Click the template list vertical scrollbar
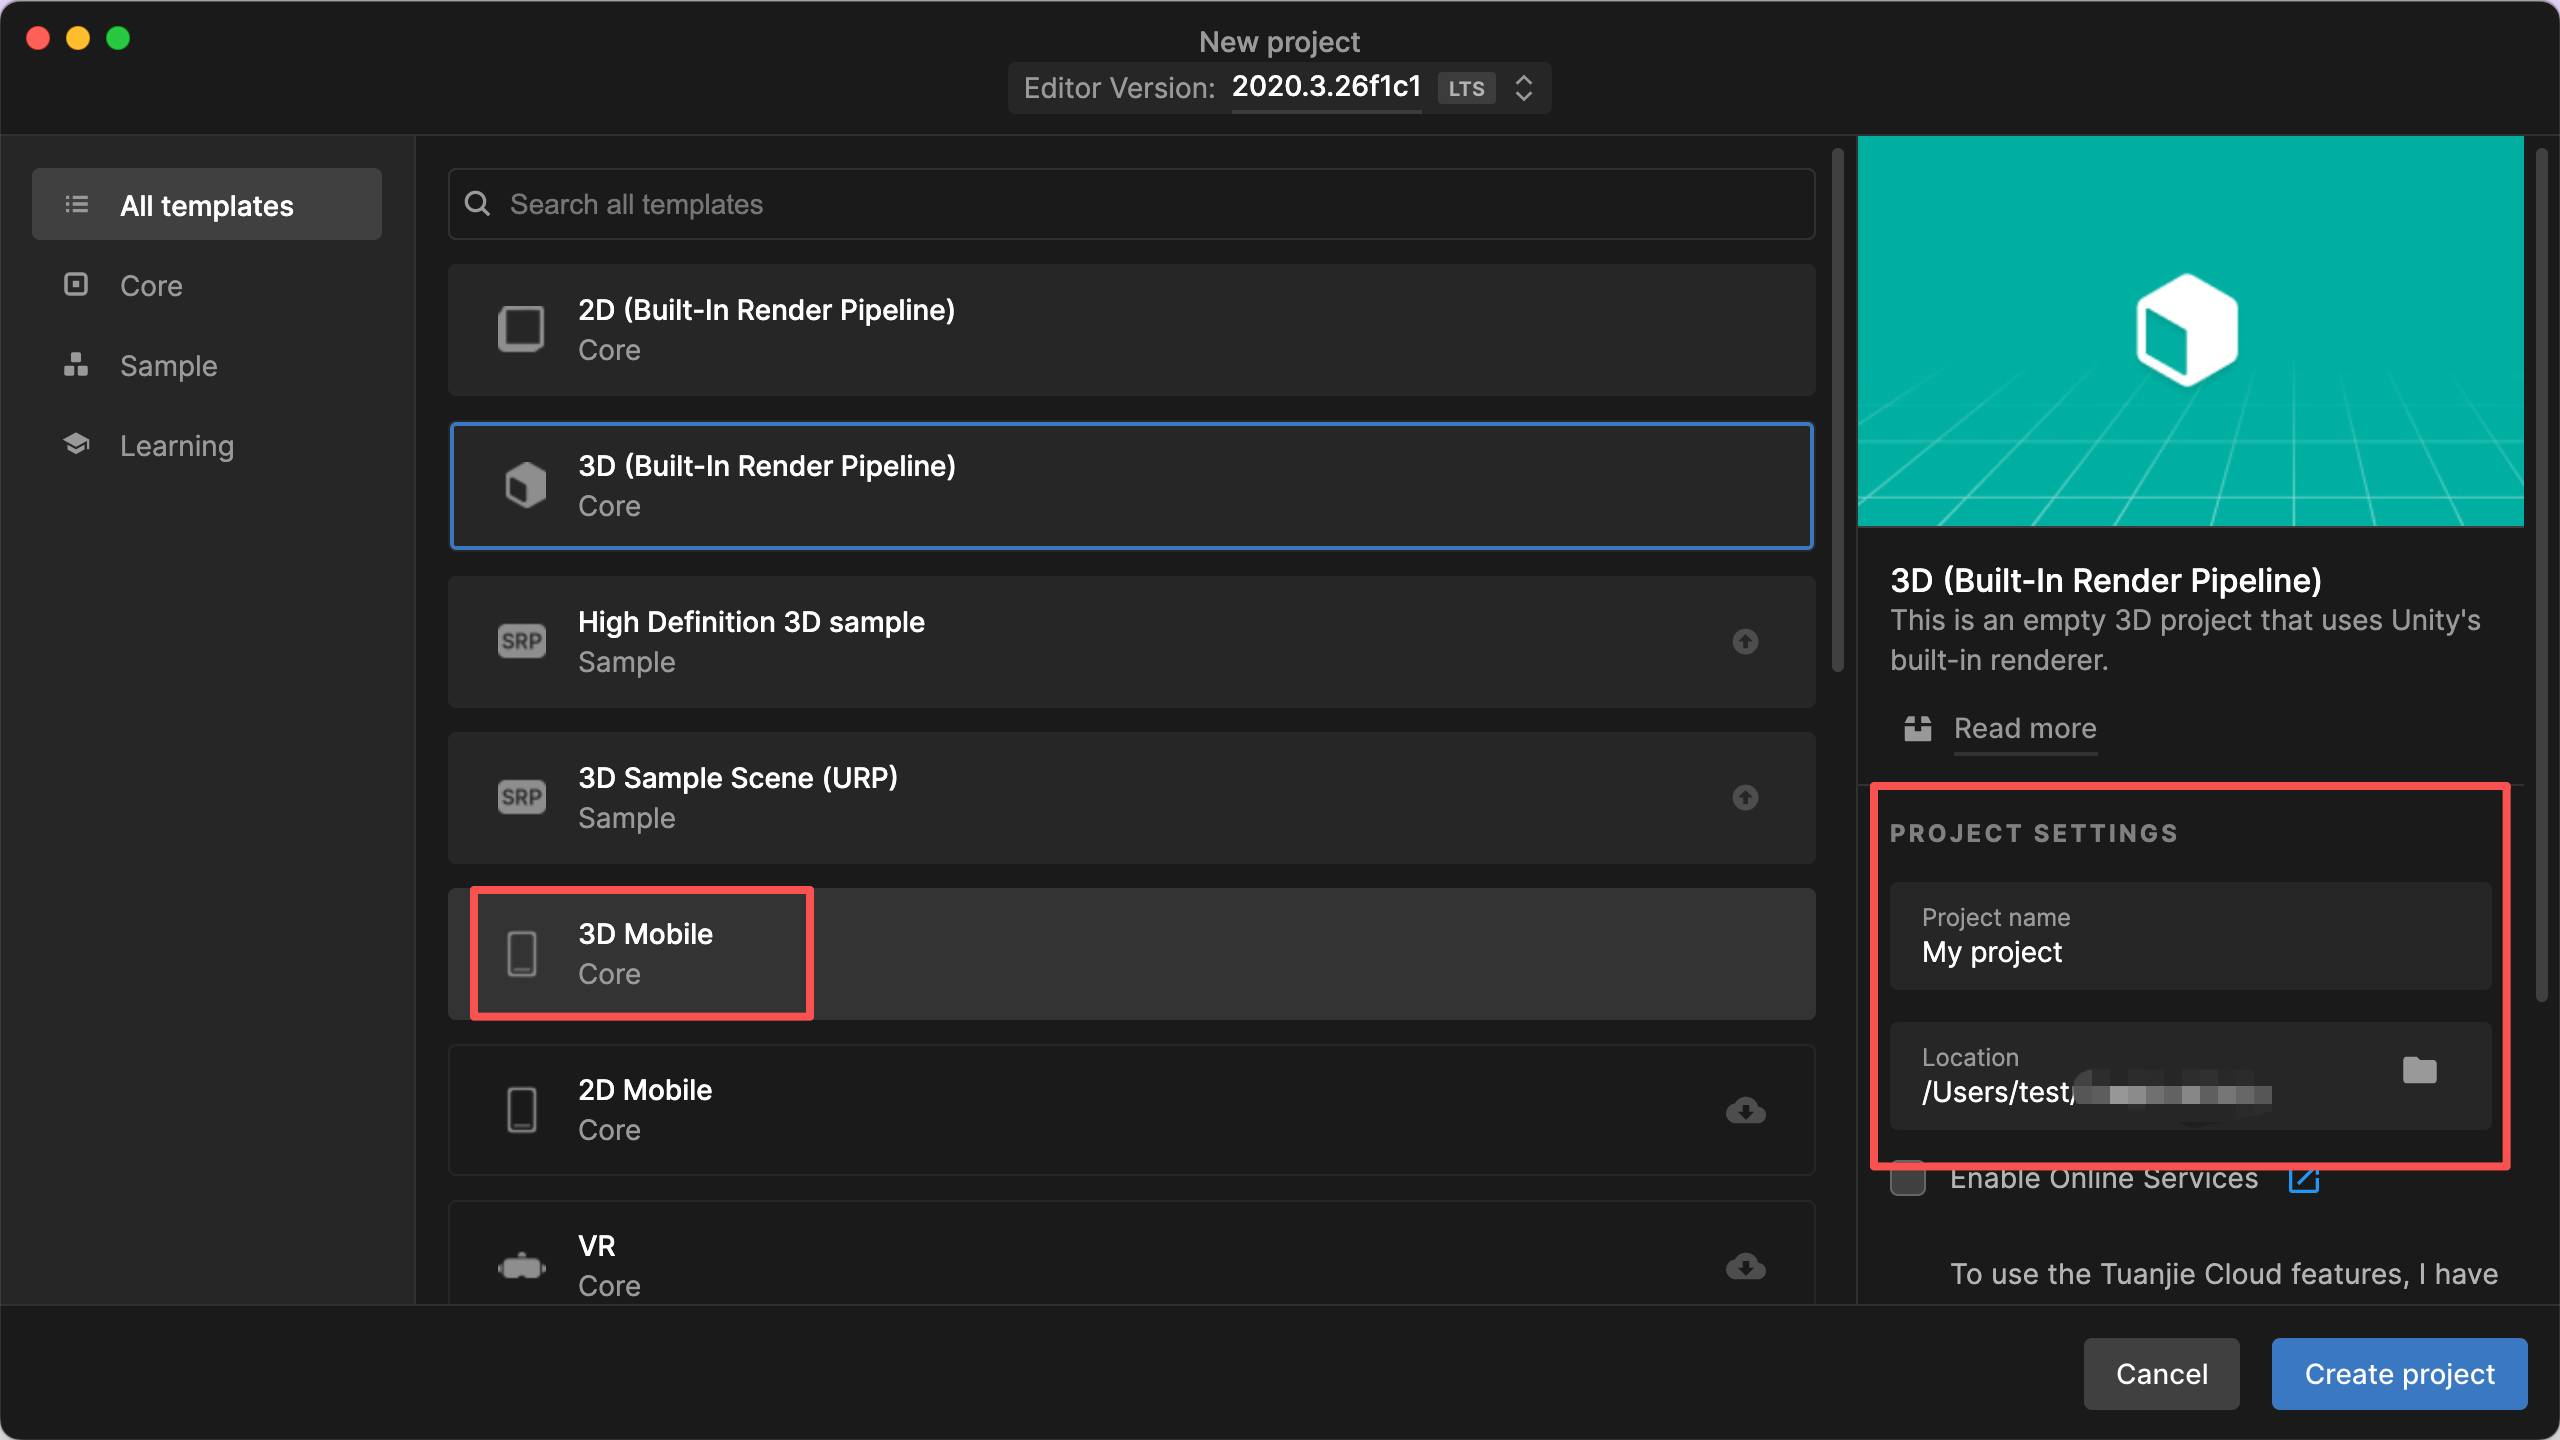This screenshot has width=2560, height=1440. (x=1838, y=410)
